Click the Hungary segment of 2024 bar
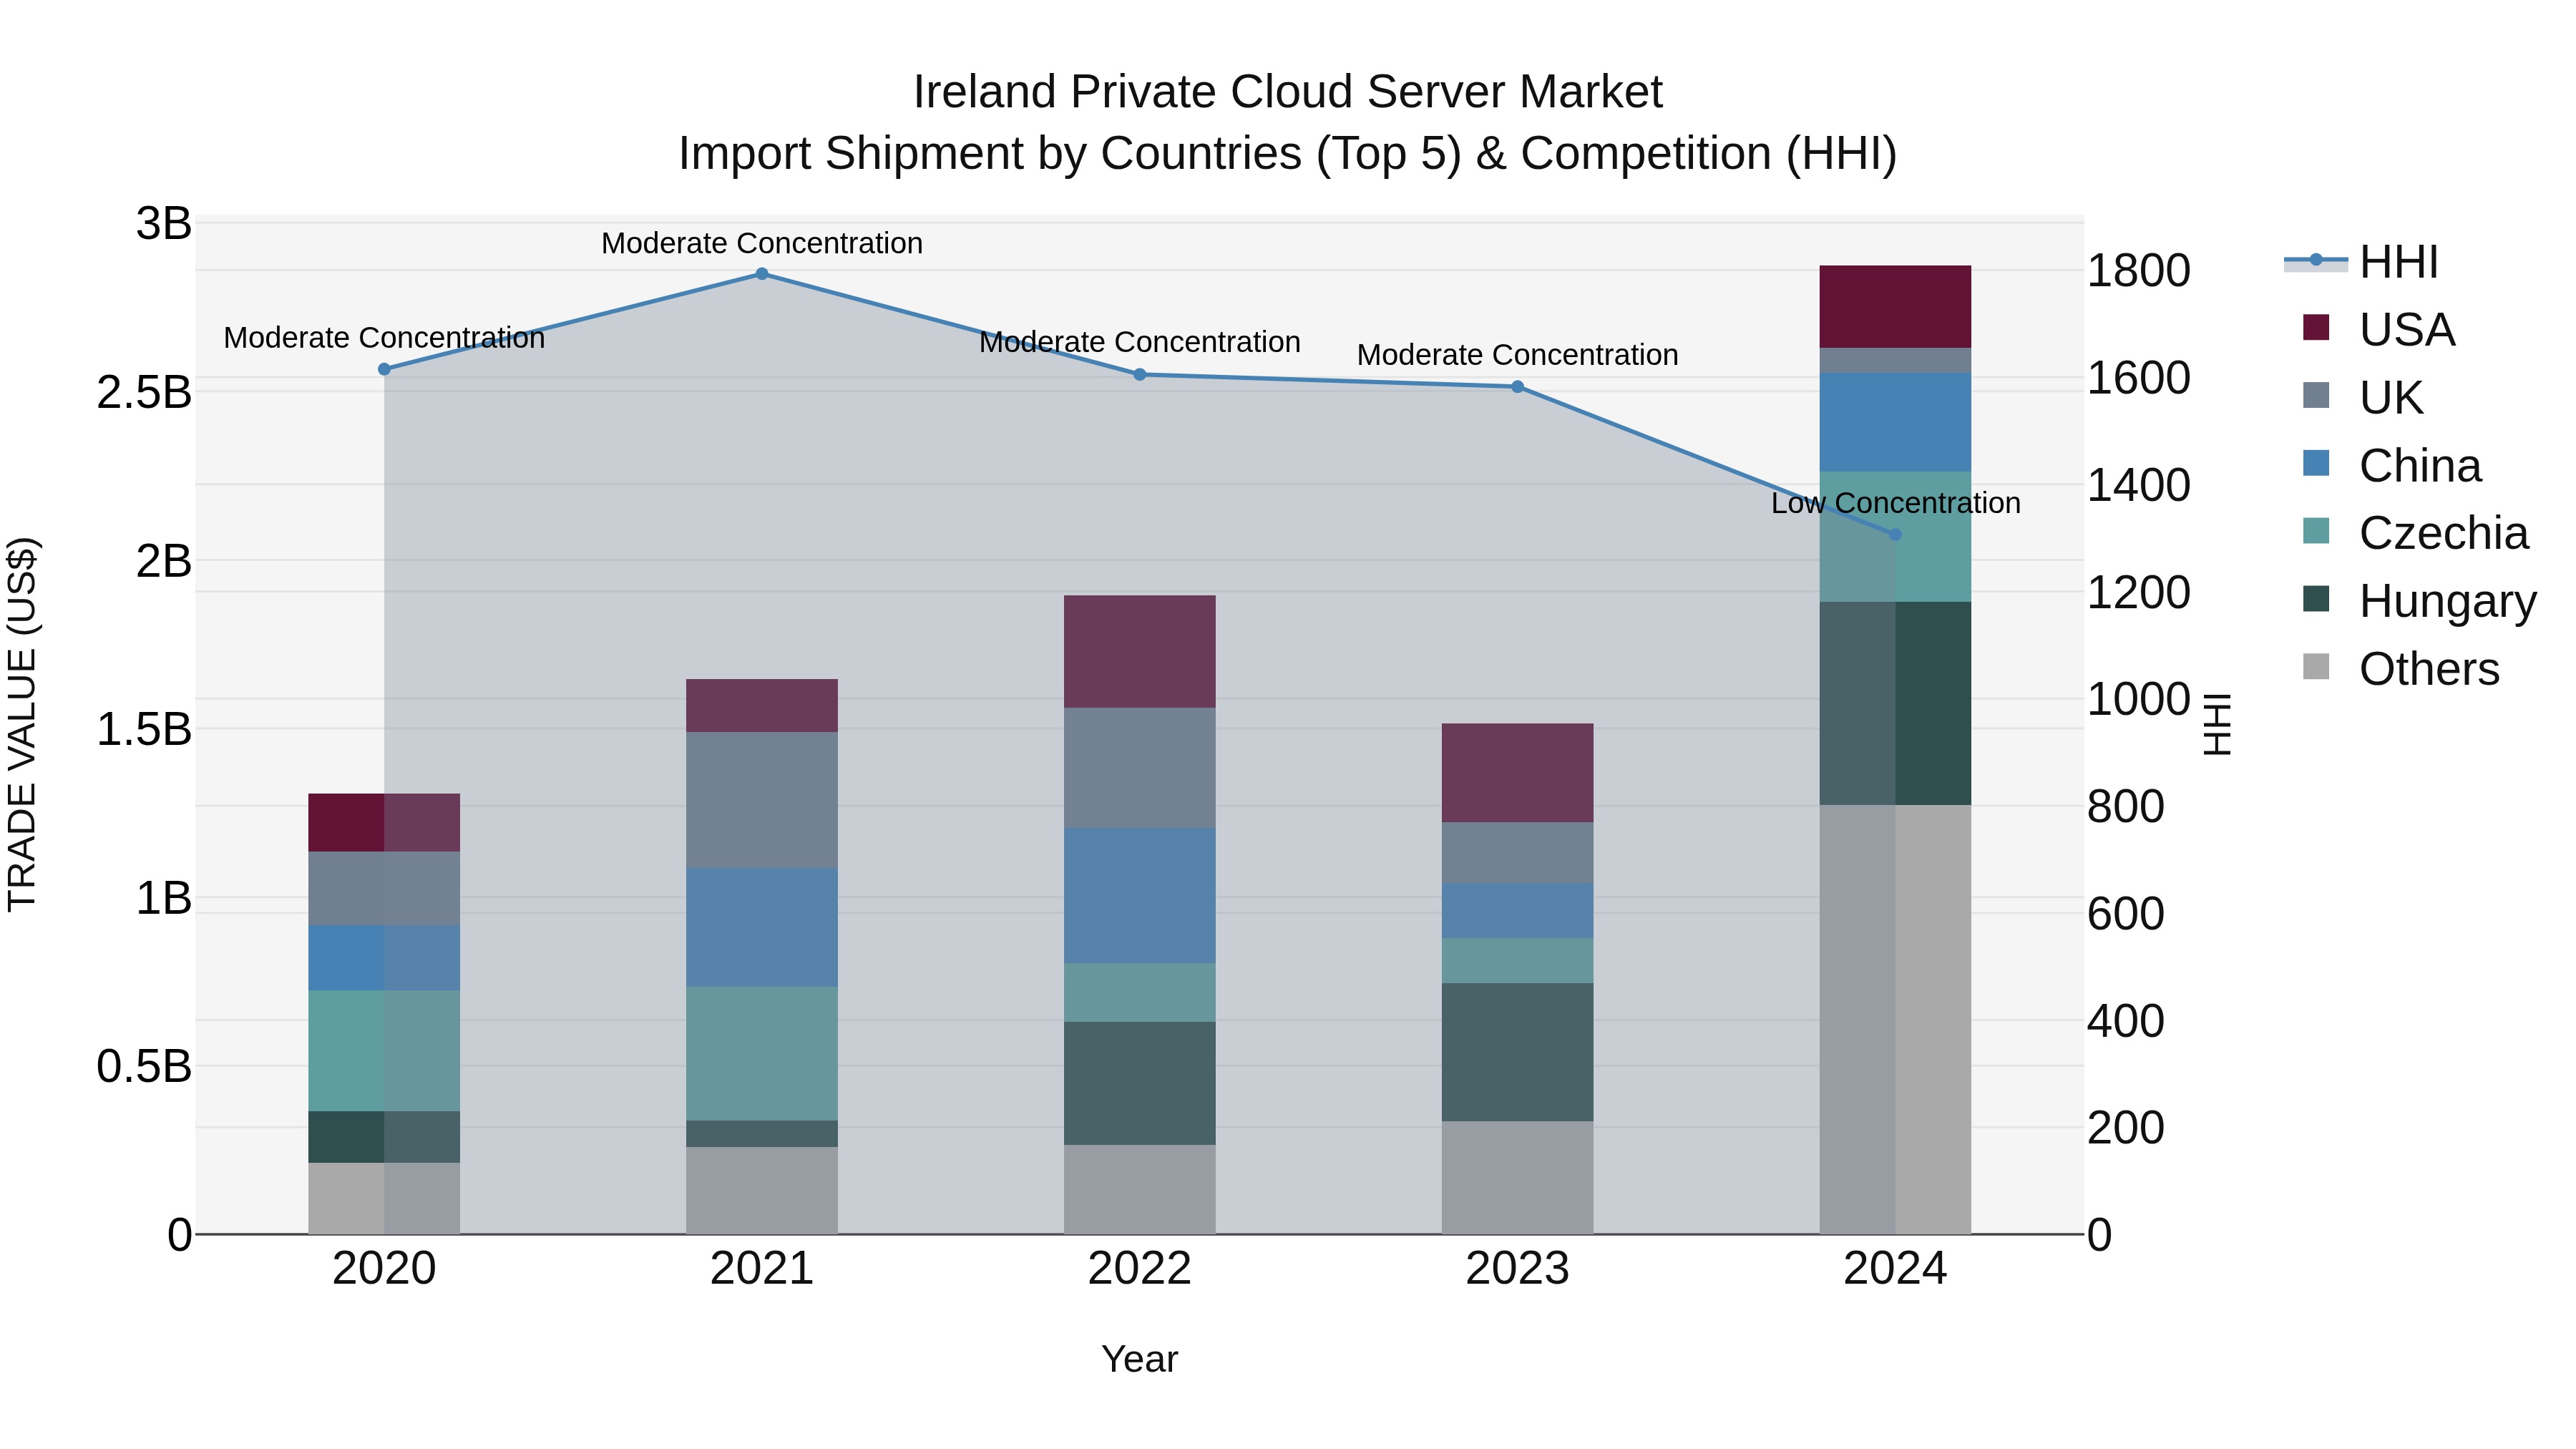 point(1895,704)
